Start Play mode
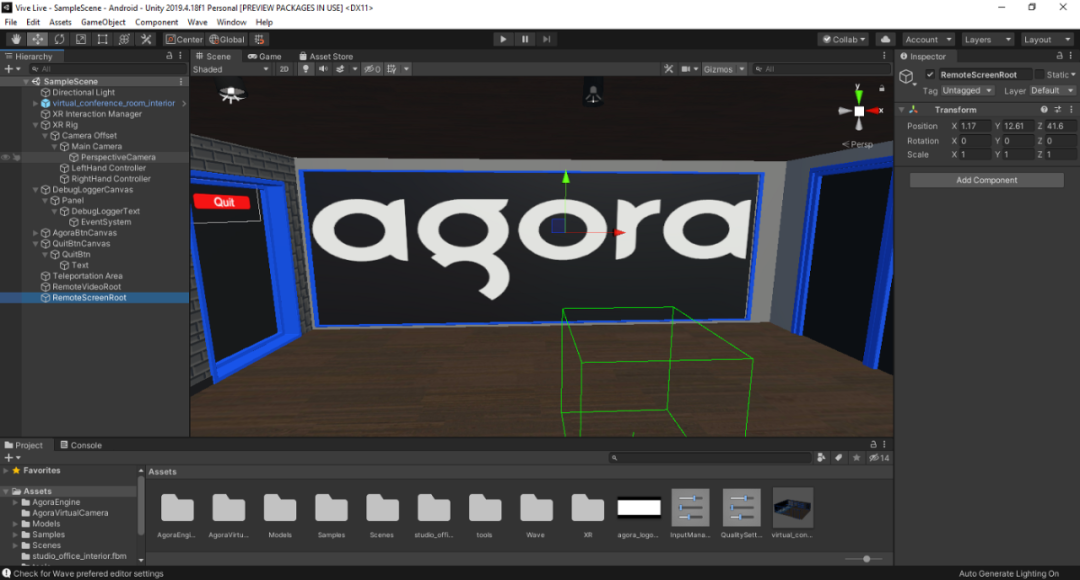Image resolution: width=1080 pixels, height=580 pixels. tap(503, 39)
